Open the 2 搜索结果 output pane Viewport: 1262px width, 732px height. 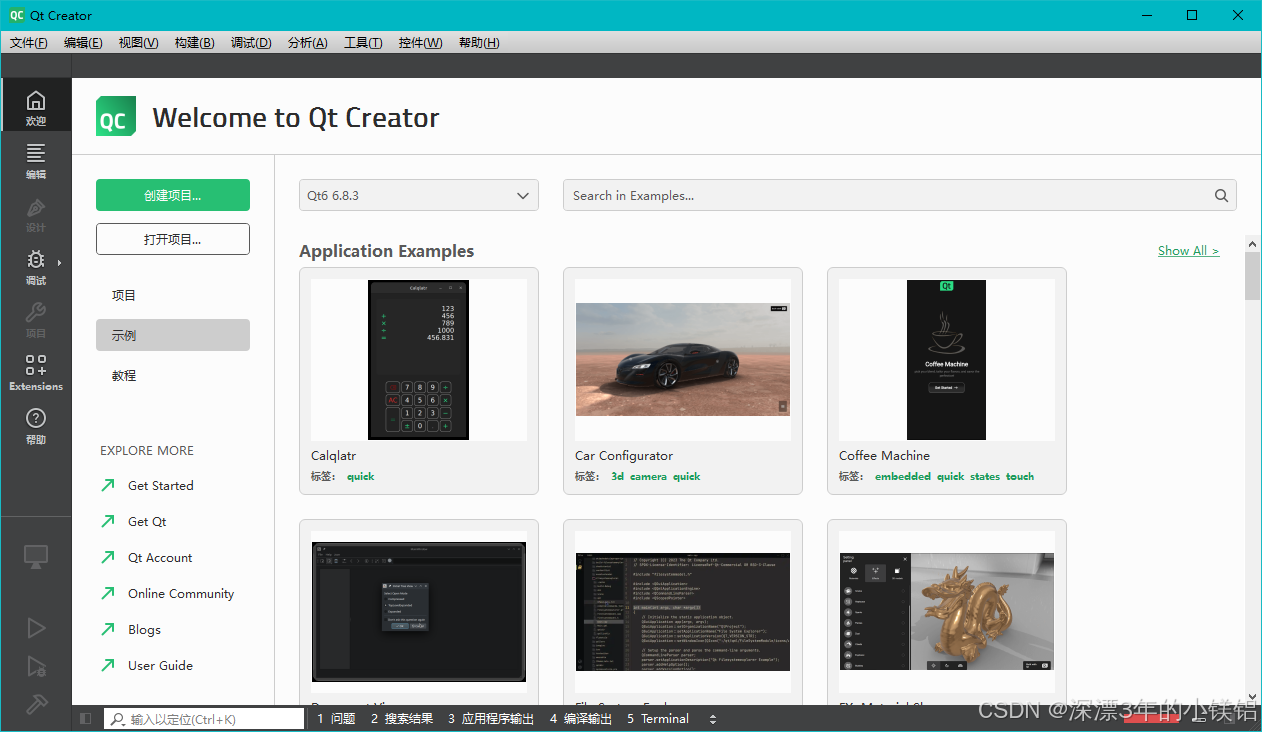tap(402, 718)
